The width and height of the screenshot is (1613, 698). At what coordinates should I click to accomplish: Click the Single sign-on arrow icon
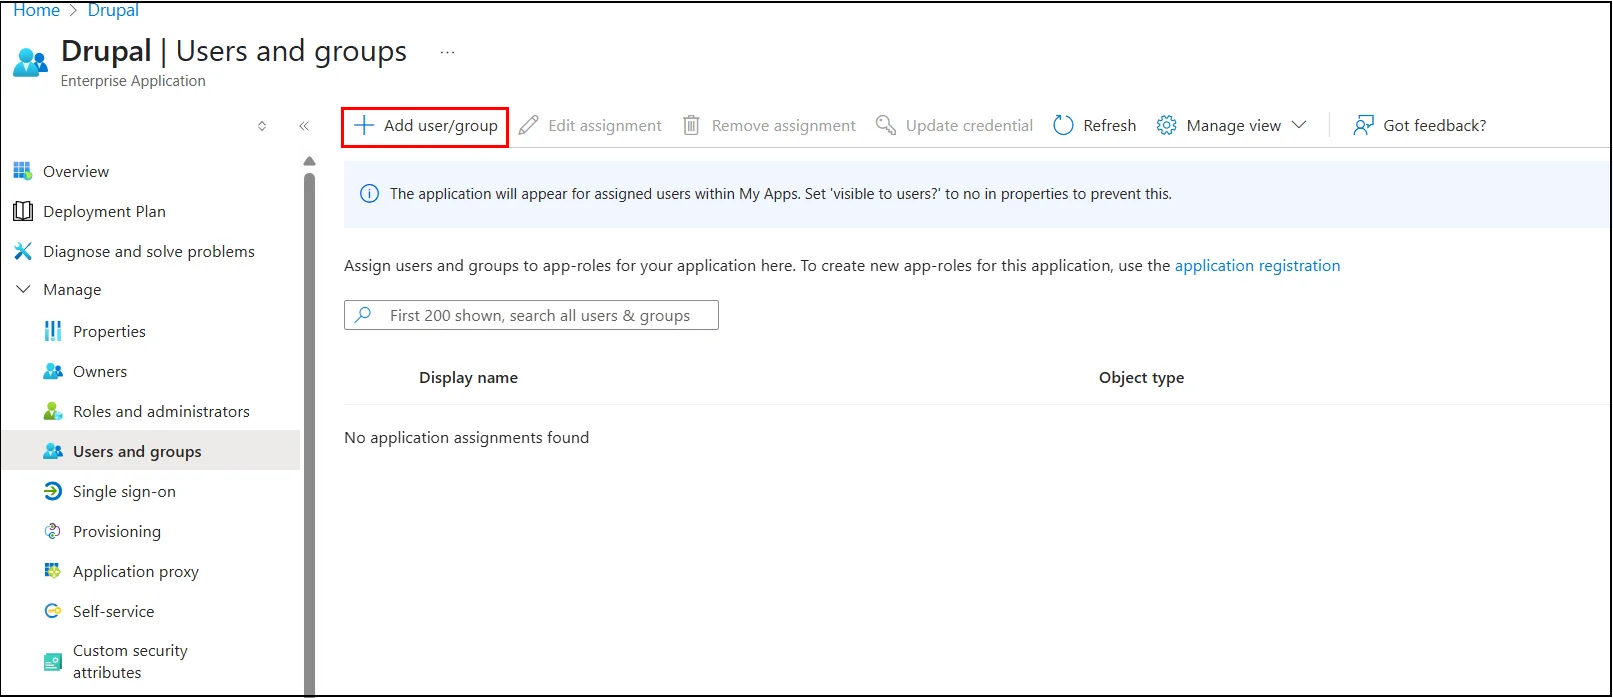point(53,491)
